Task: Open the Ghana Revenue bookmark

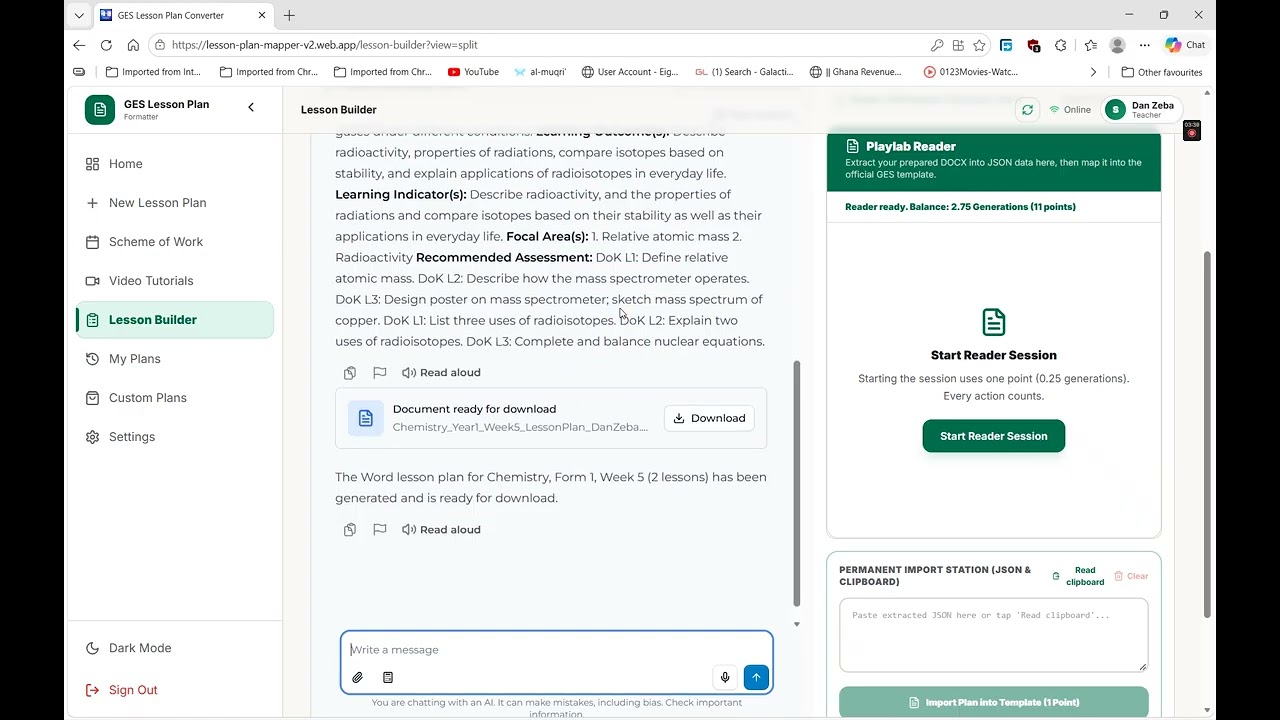Action: coord(856,72)
